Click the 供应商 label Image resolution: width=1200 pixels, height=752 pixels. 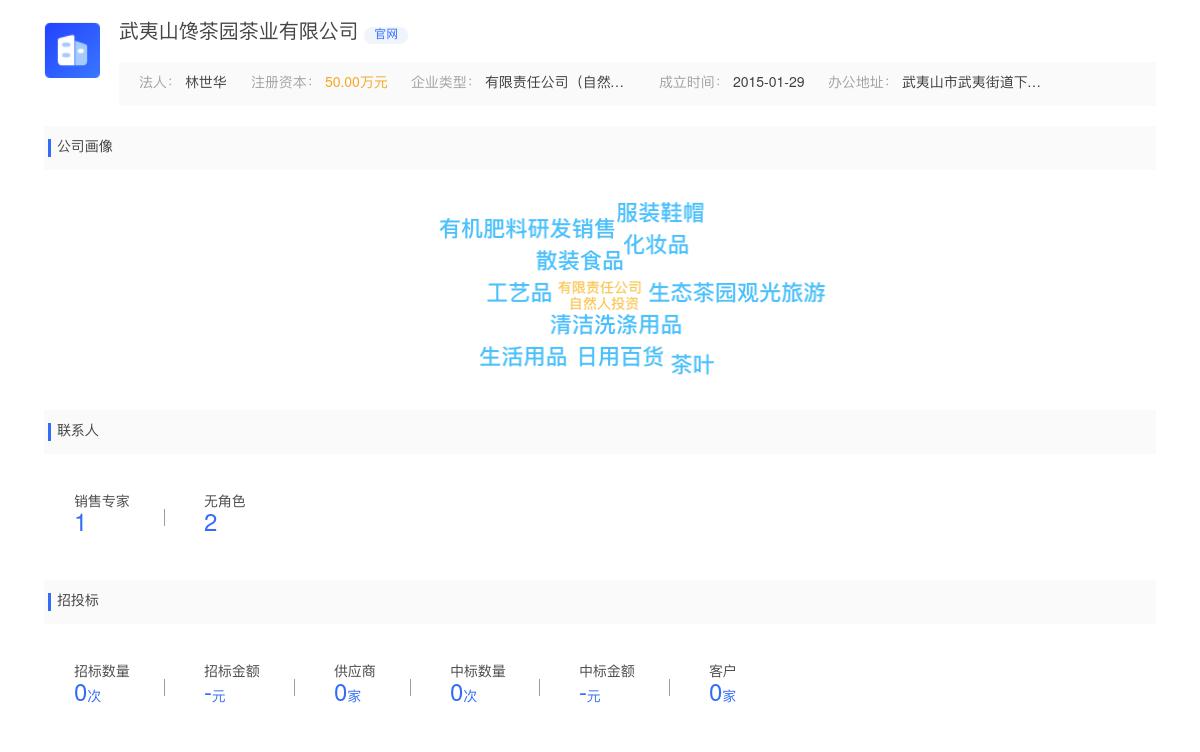355,672
